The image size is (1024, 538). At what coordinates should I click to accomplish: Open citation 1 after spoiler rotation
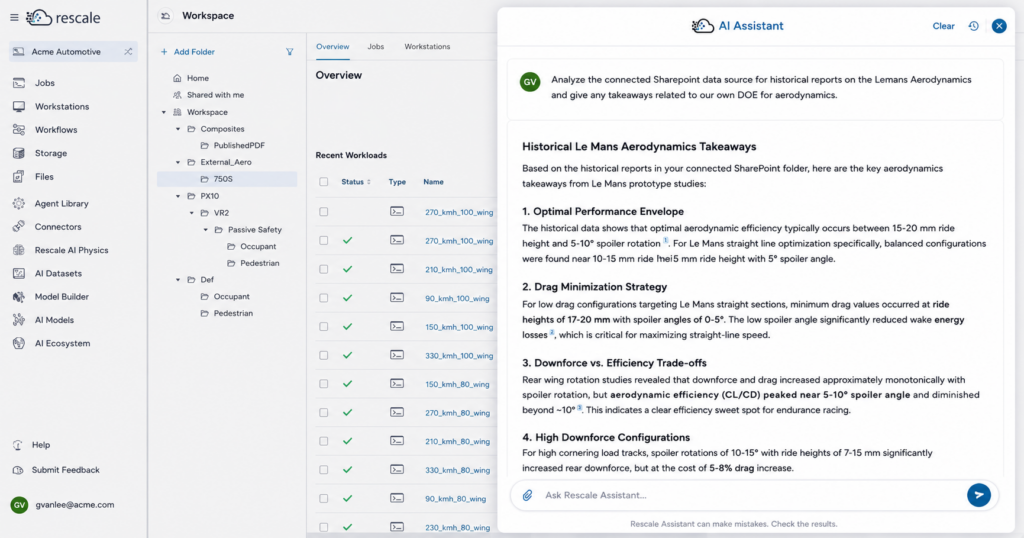[666, 241]
